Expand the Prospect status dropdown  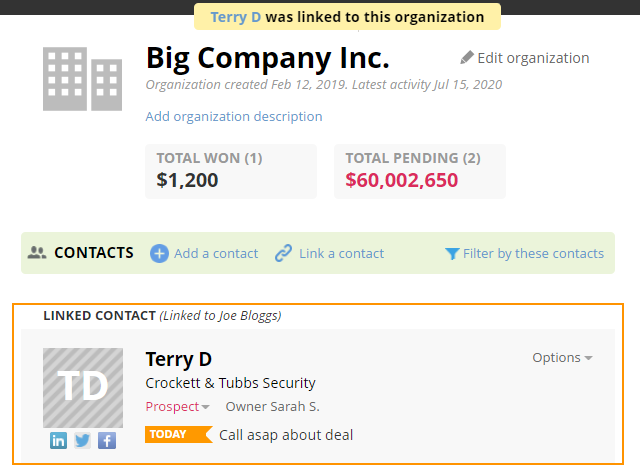pos(177,406)
